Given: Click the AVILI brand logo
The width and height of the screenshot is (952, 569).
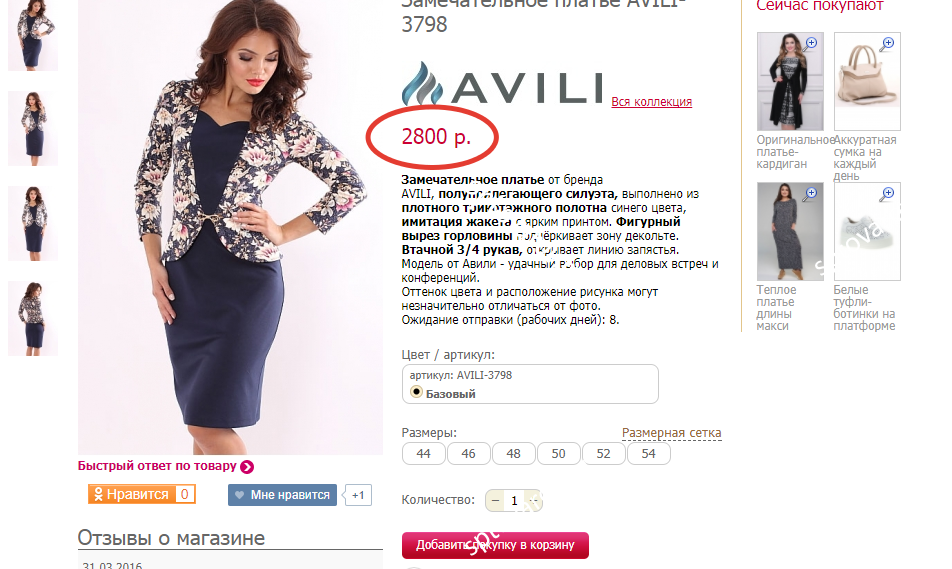Looking at the screenshot, I should click(x=502, y=84).
